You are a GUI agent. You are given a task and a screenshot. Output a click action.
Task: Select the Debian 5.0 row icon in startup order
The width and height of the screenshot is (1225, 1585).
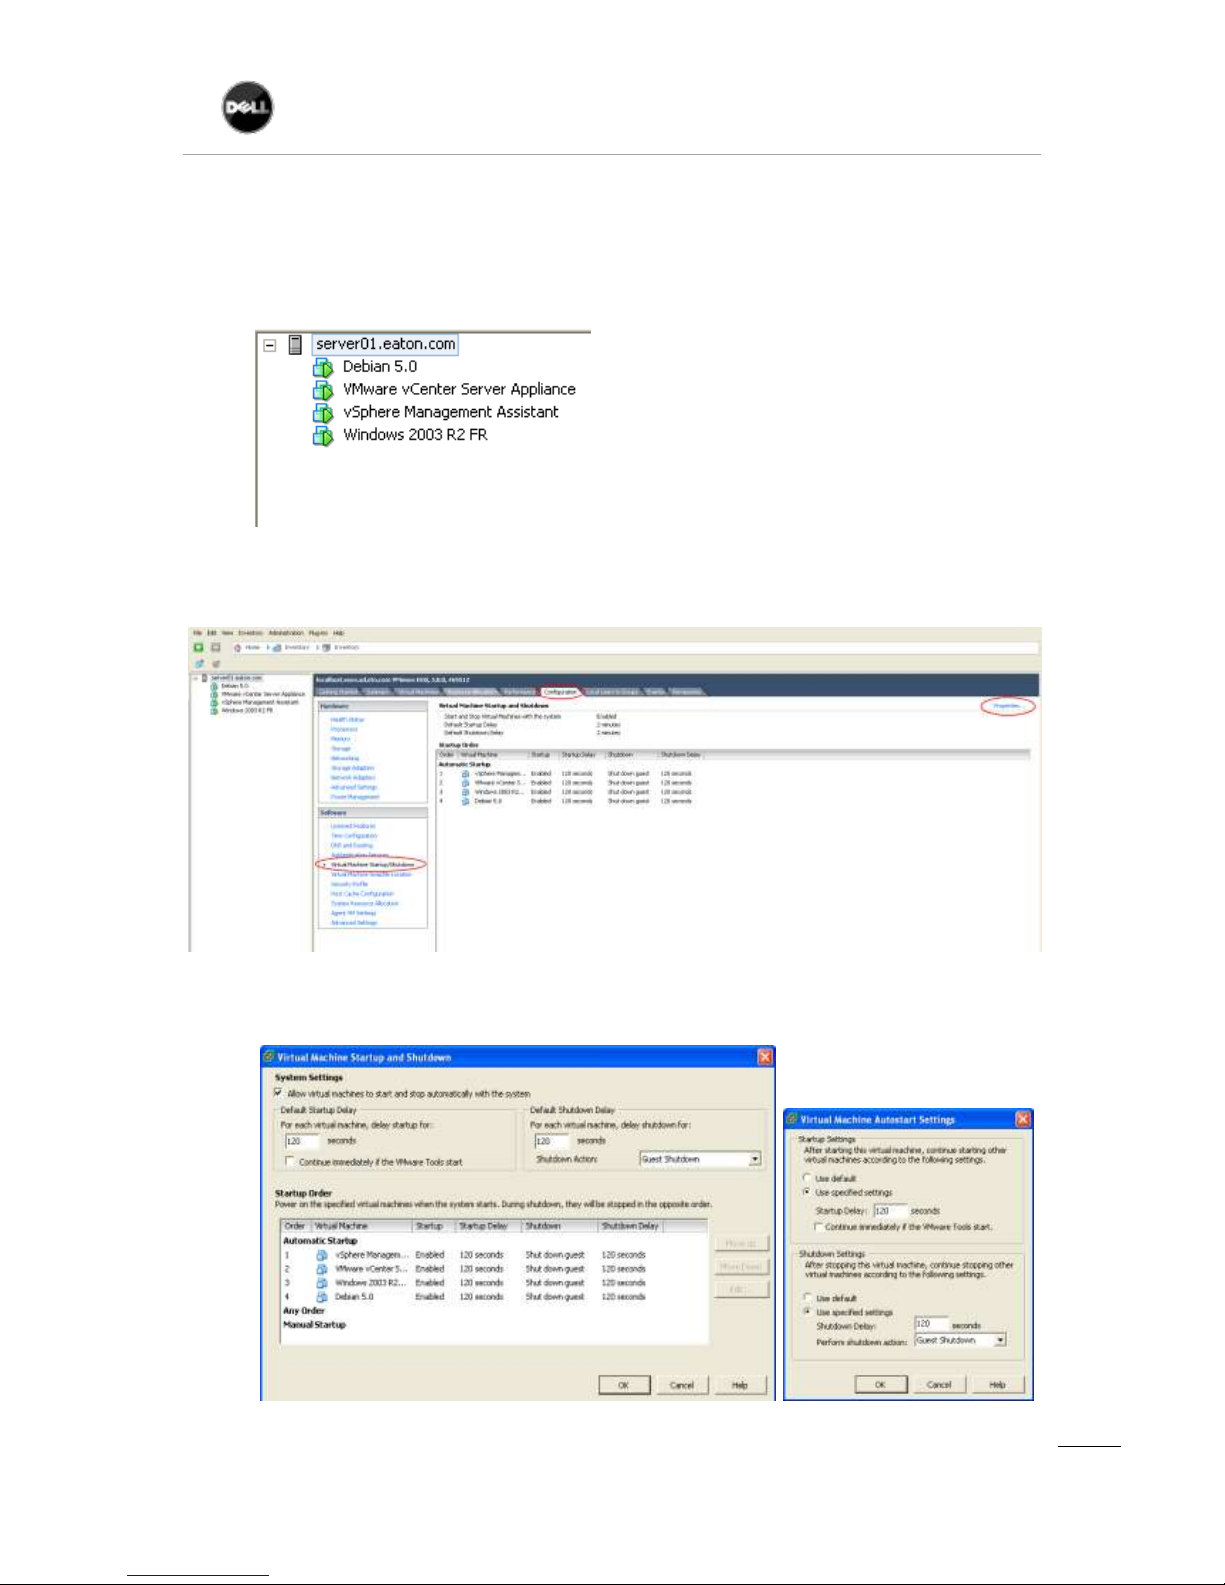click(322, 1297)
